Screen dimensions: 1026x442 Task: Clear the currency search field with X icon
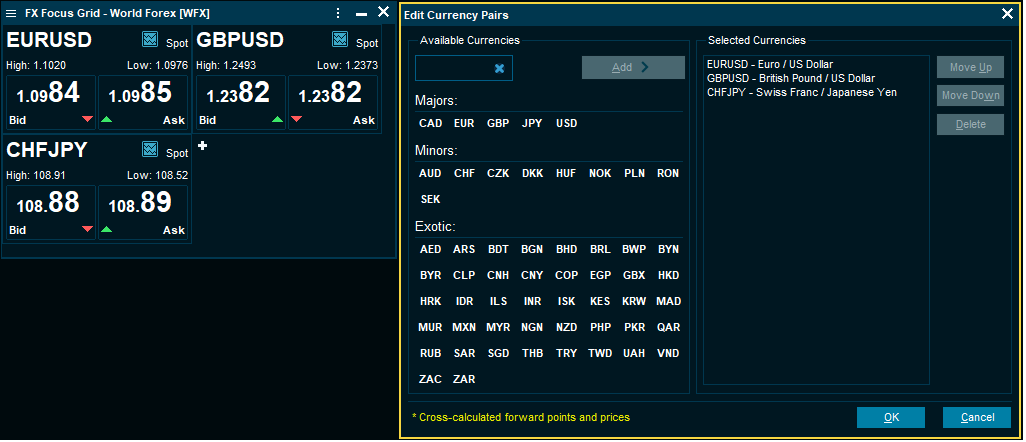pos(500,68)
